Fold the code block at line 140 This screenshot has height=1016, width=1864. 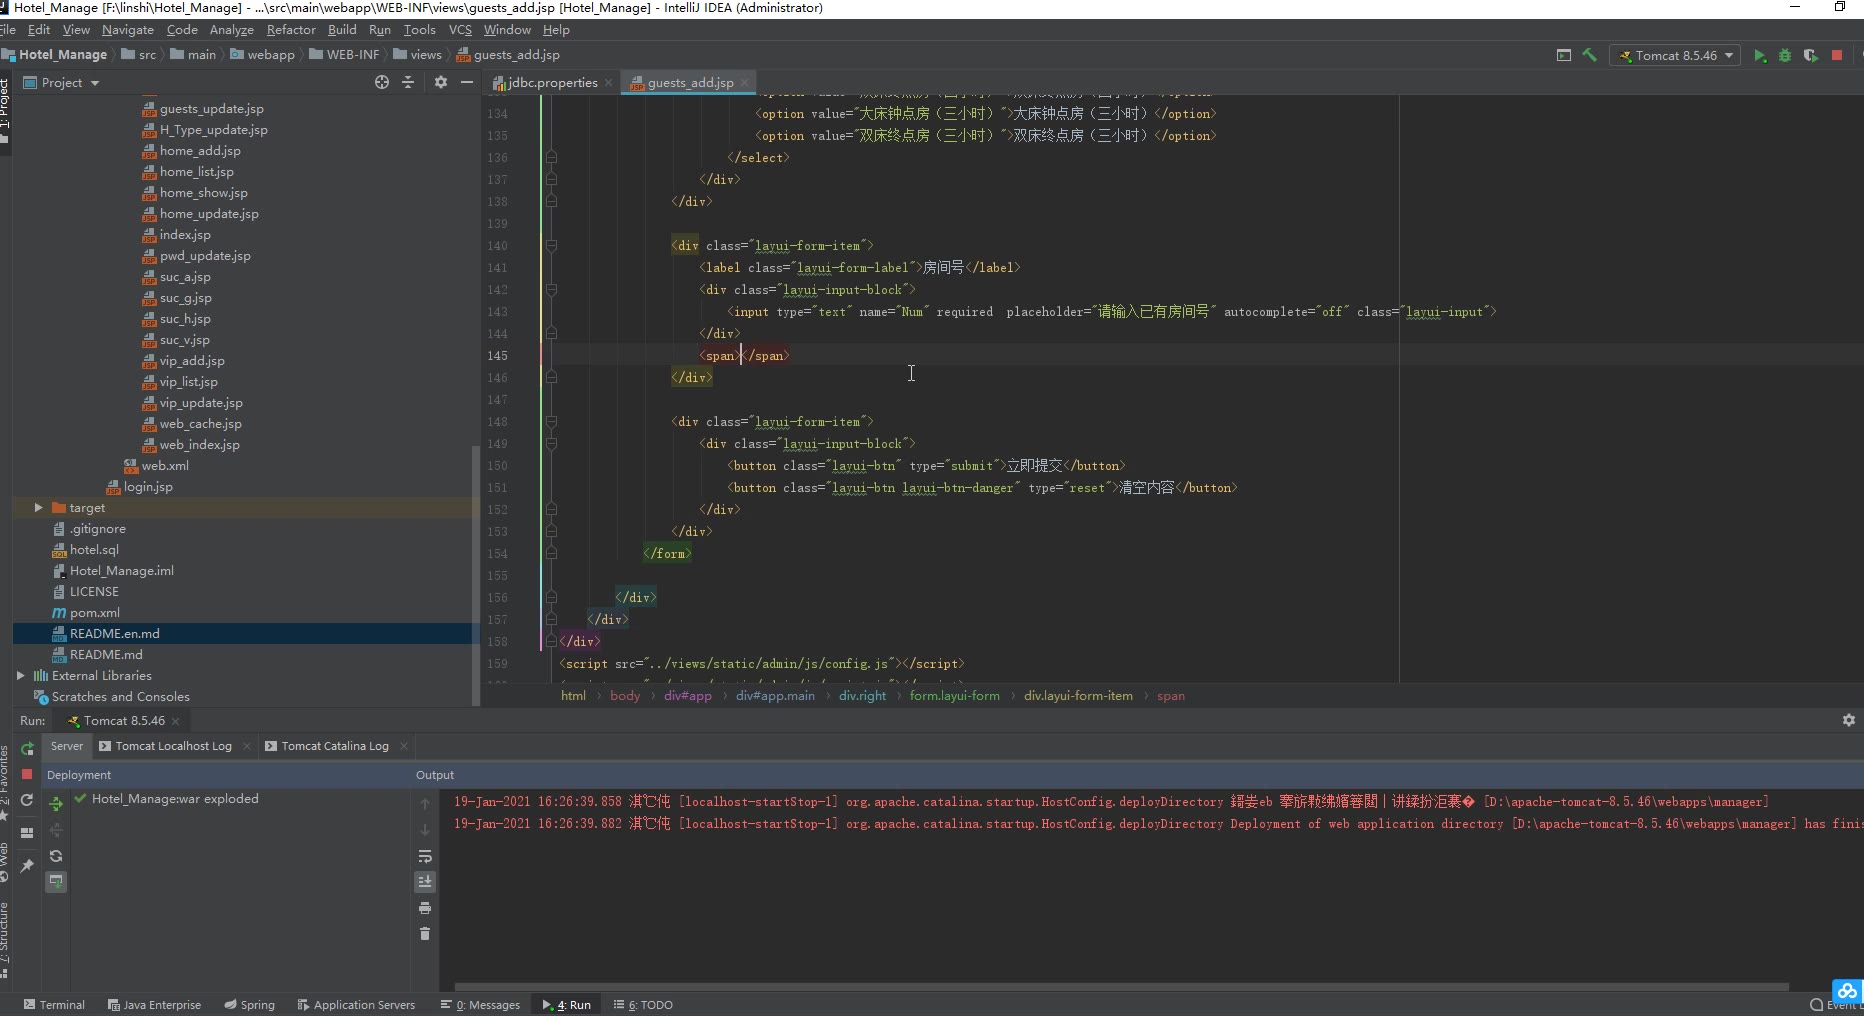click(x=551, y=246)
